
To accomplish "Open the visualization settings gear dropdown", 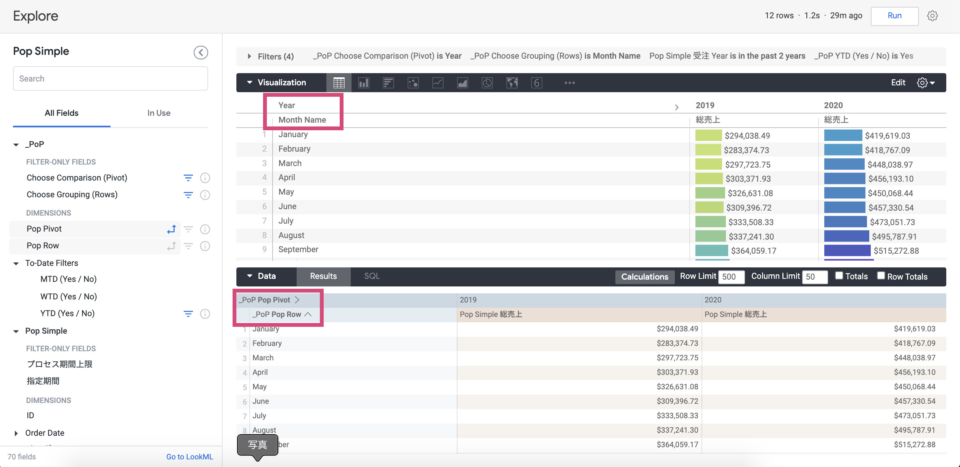I will (x=925, y=83).
